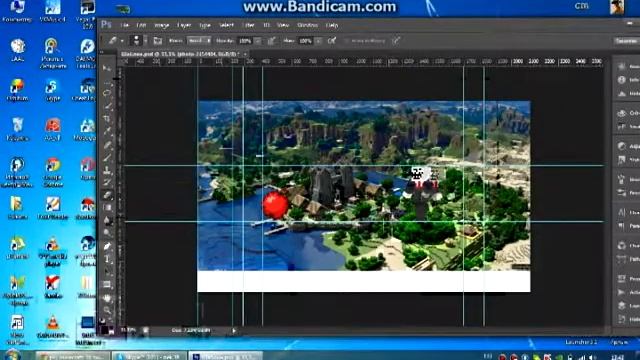Image resolution: width=640 pixels, height=360 pixels.
Task: Select the Brush tool in the toolbox
Action: point(107,157)
